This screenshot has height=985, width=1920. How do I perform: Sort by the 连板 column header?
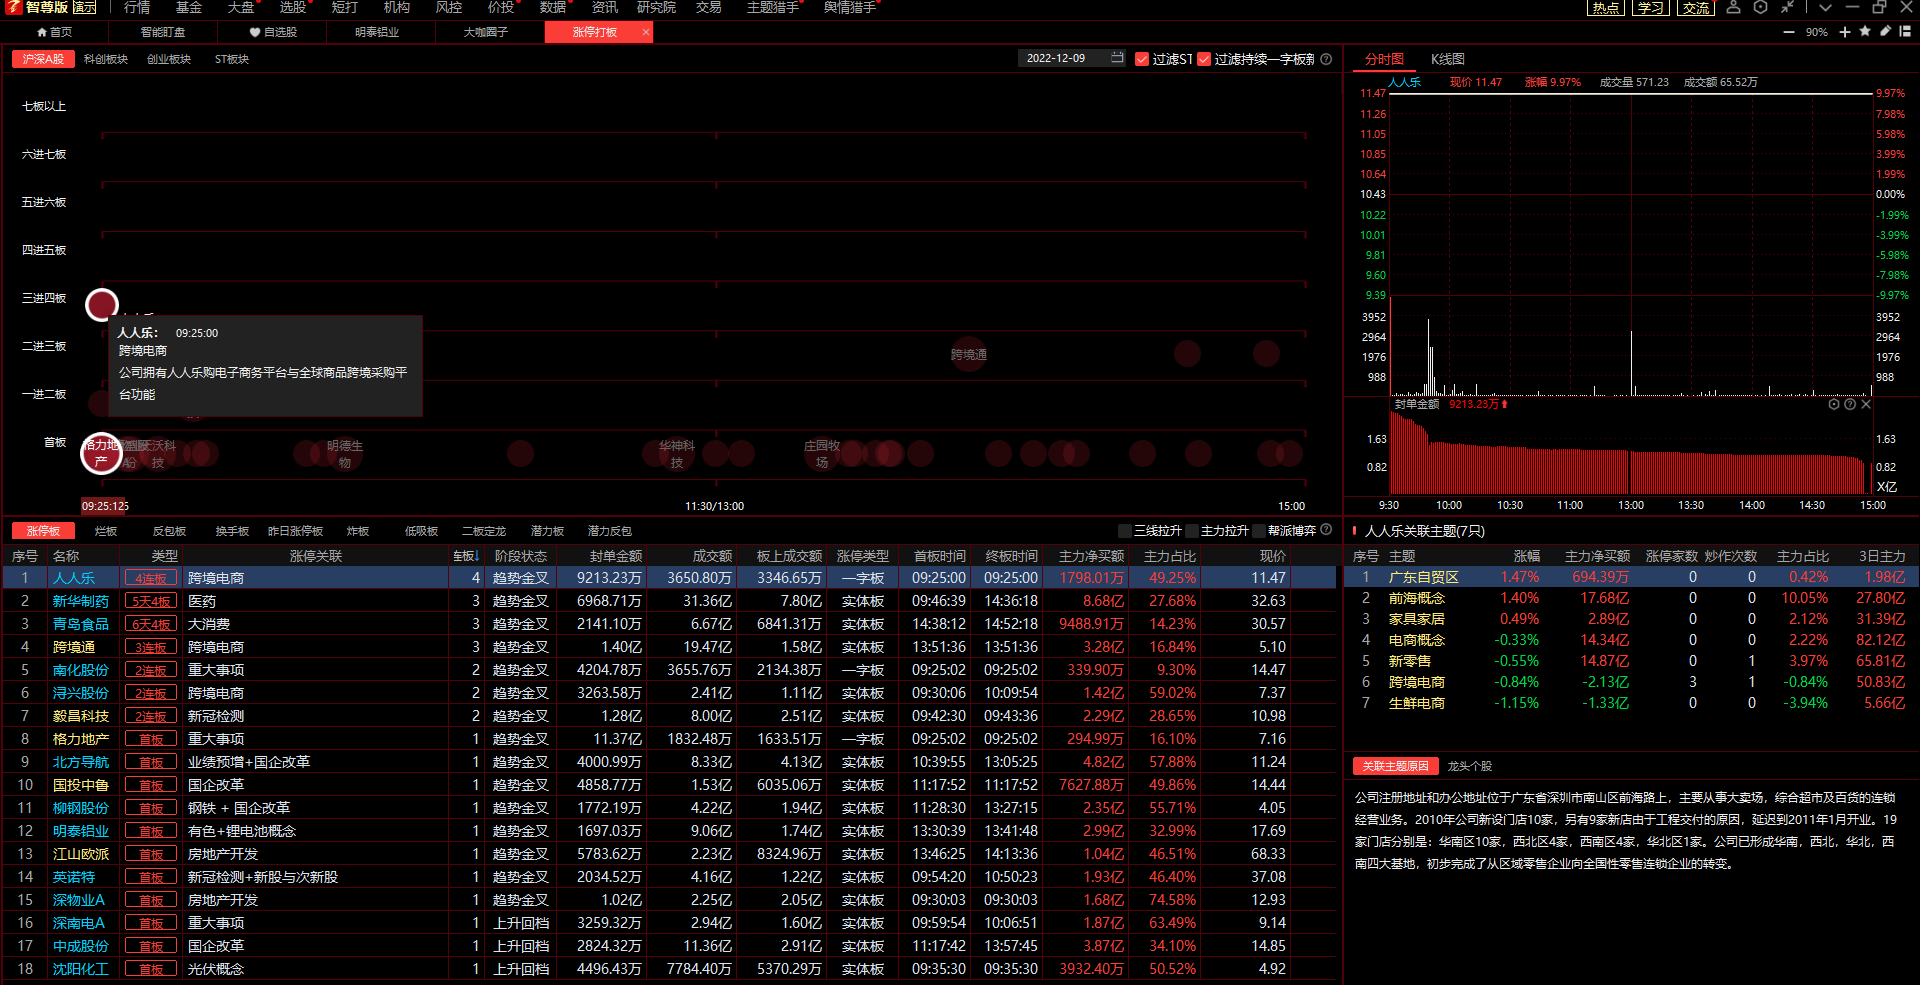(x=466, y=556)
